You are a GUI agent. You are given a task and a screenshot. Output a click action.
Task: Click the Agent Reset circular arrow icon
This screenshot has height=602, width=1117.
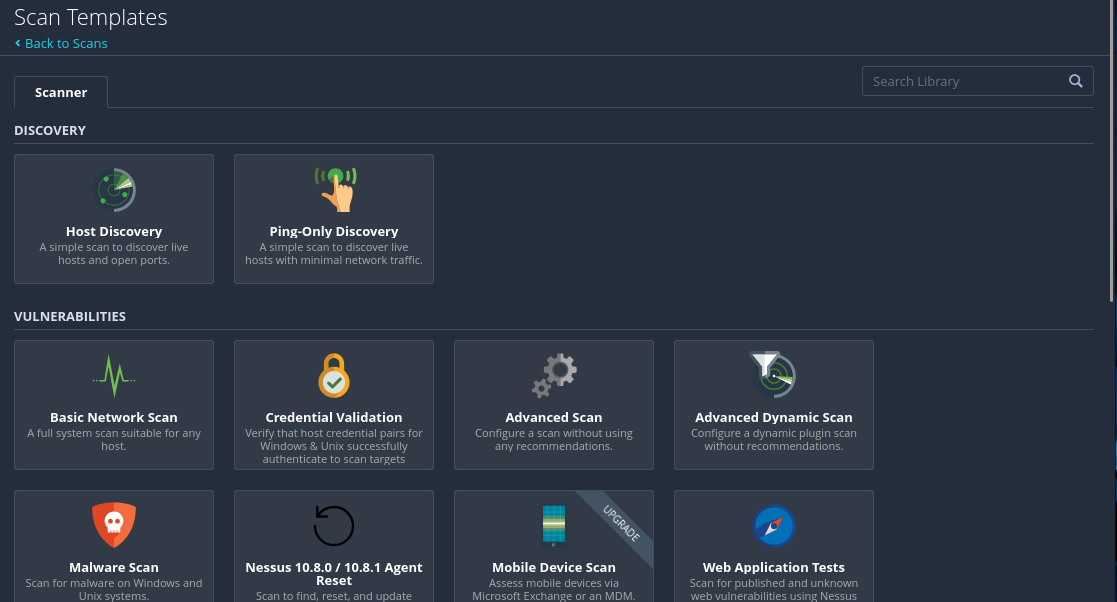[333, 526]
